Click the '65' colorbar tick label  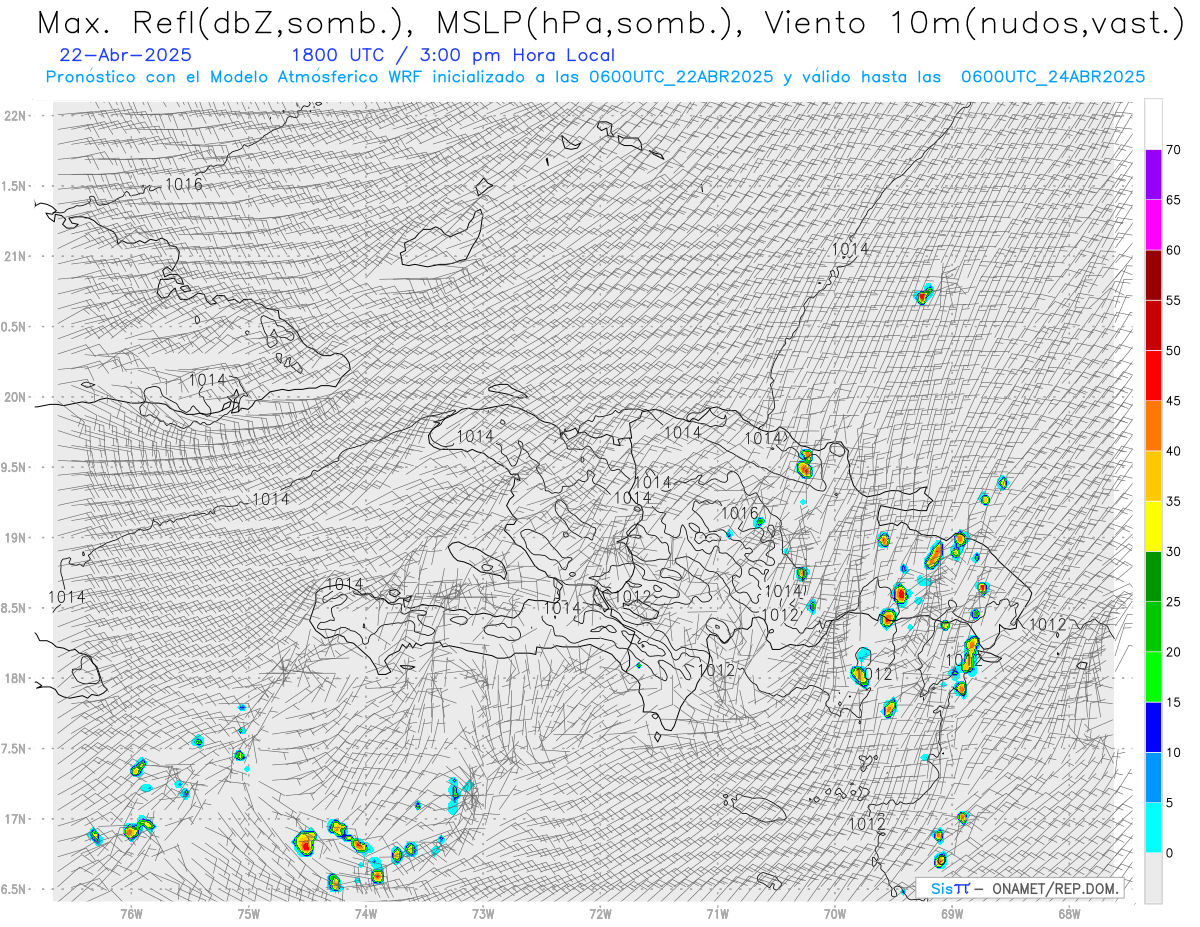(1173, 200)
